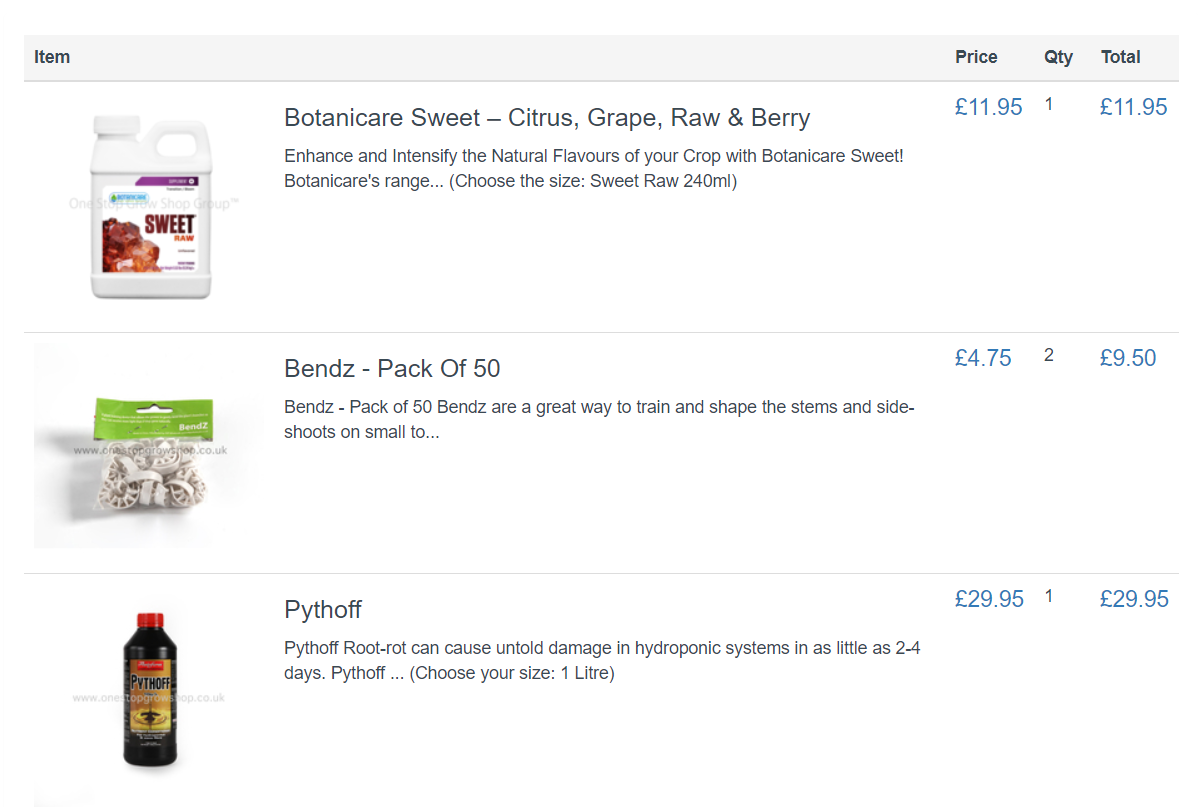Screen dimensions: 1198x807
Task: Open the Botanicare Sweet product title link
Action: pyautogui.click(x=546, y=118)
